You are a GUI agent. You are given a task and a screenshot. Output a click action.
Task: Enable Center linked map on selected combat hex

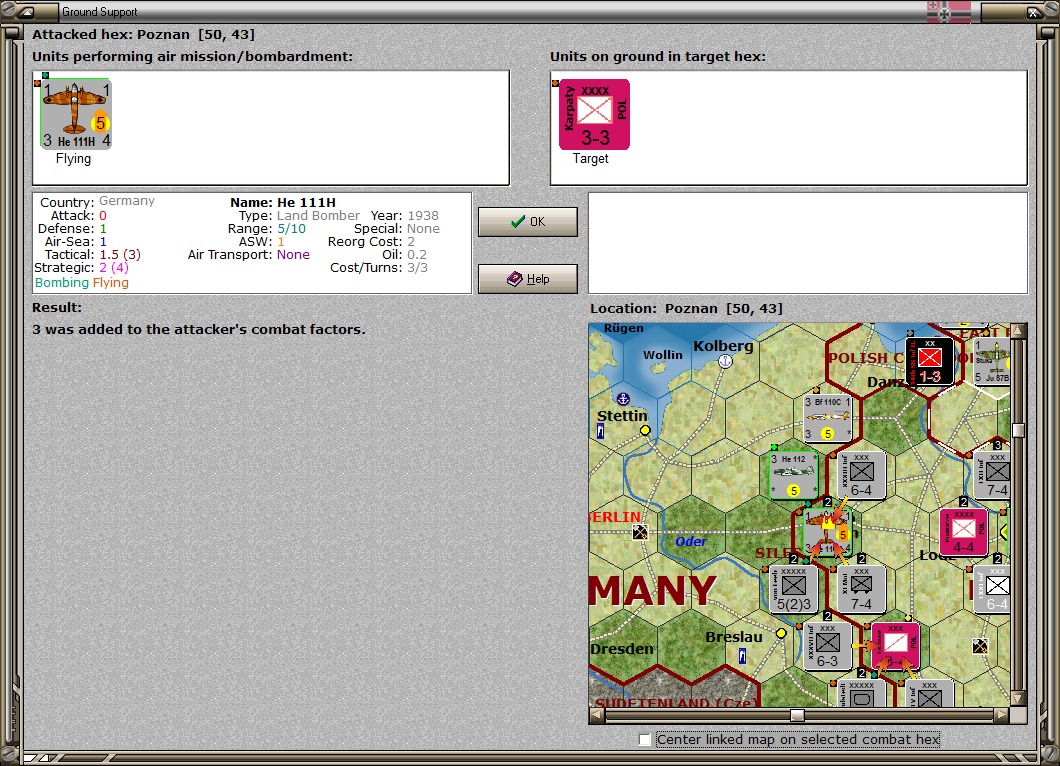pos(645,740)
